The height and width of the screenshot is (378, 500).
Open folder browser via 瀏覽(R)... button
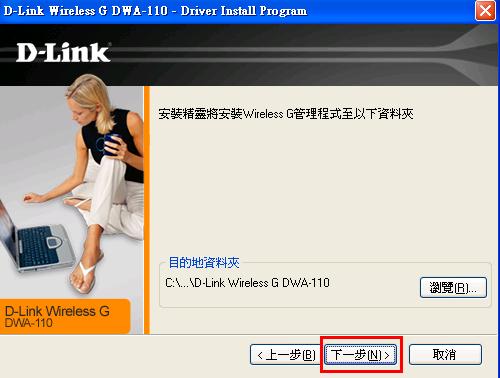coord(453,287)
